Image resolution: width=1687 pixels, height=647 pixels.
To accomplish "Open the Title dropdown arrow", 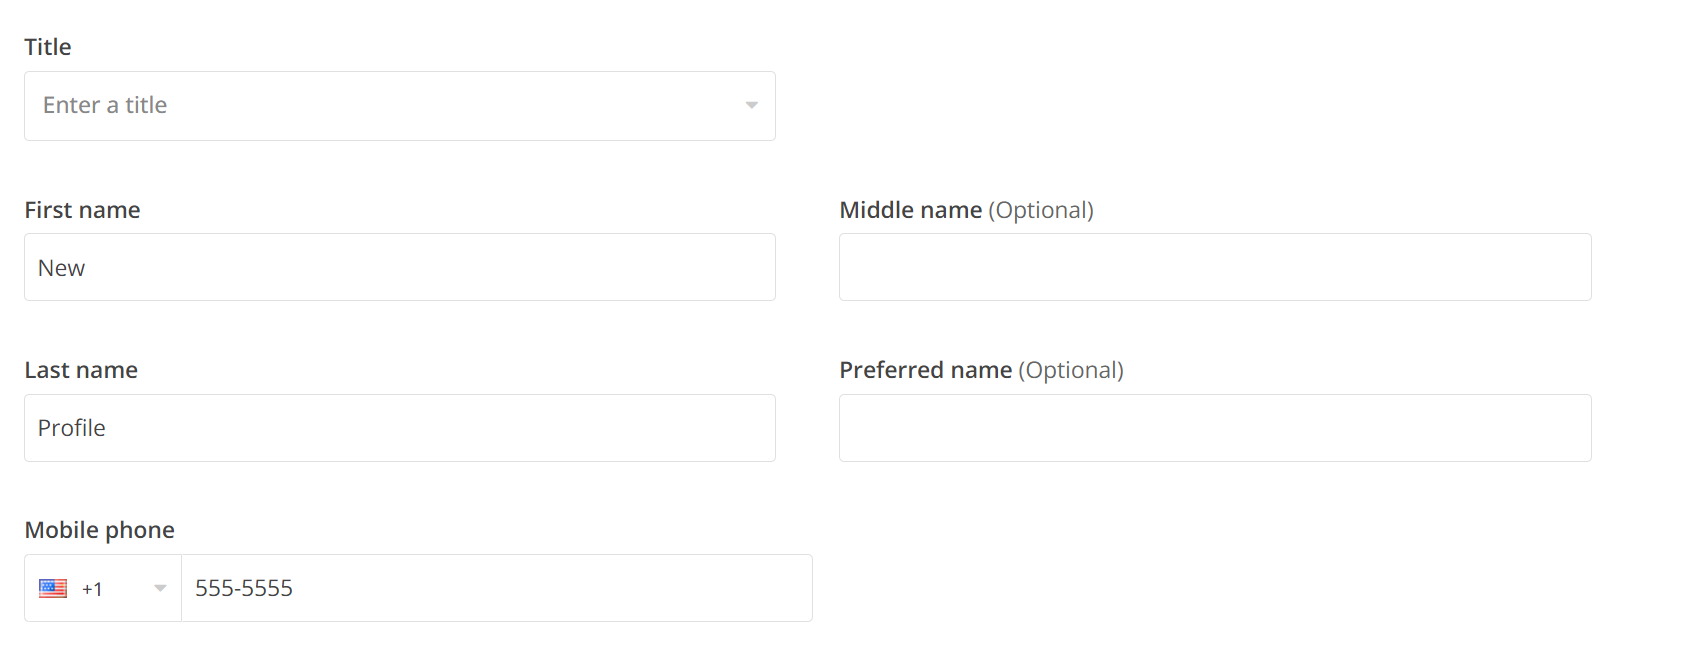I will 751,105.
